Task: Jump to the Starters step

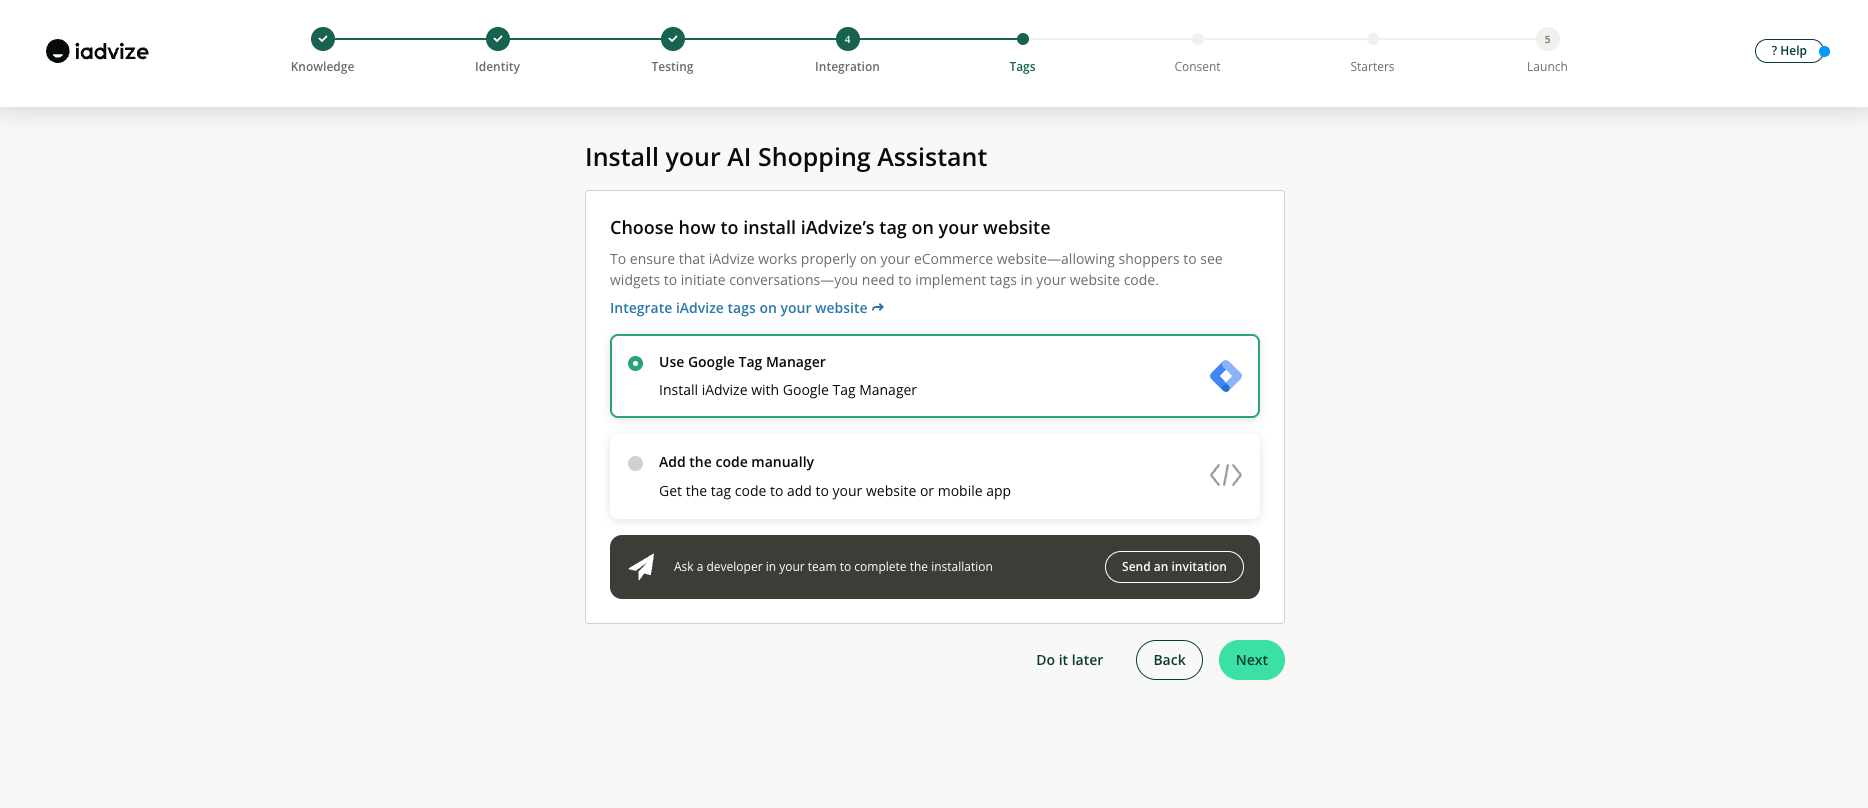Action: tap(1372, 39)
